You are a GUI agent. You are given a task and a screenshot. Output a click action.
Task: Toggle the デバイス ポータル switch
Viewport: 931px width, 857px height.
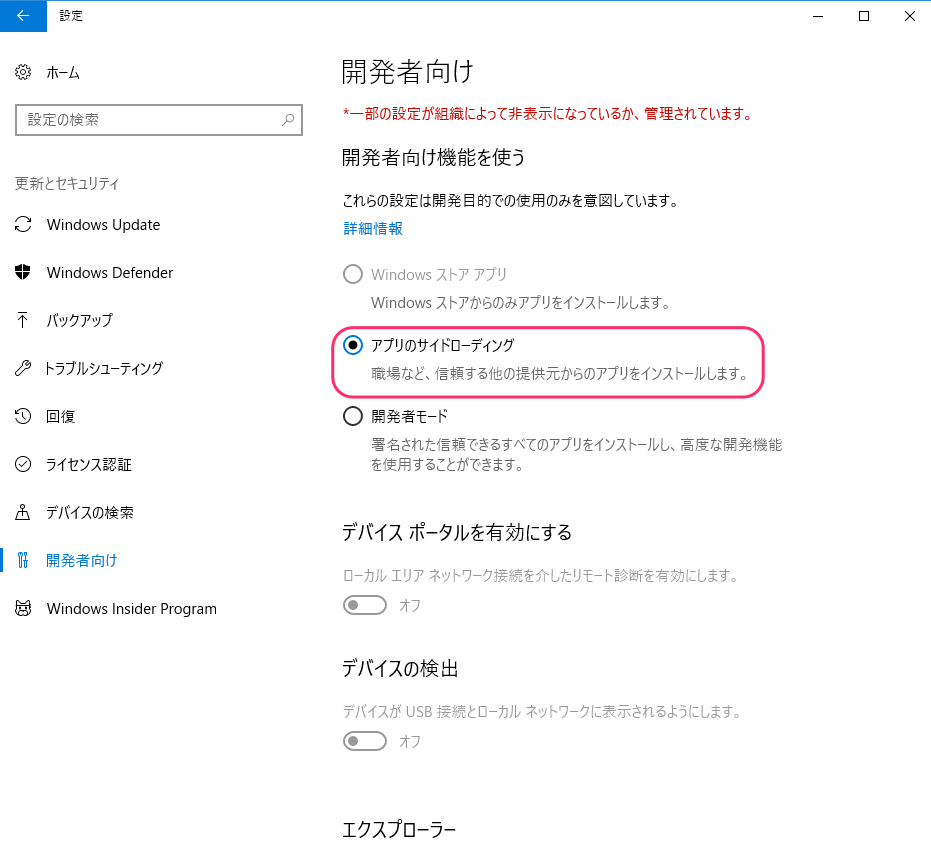[x=365, y=605]
